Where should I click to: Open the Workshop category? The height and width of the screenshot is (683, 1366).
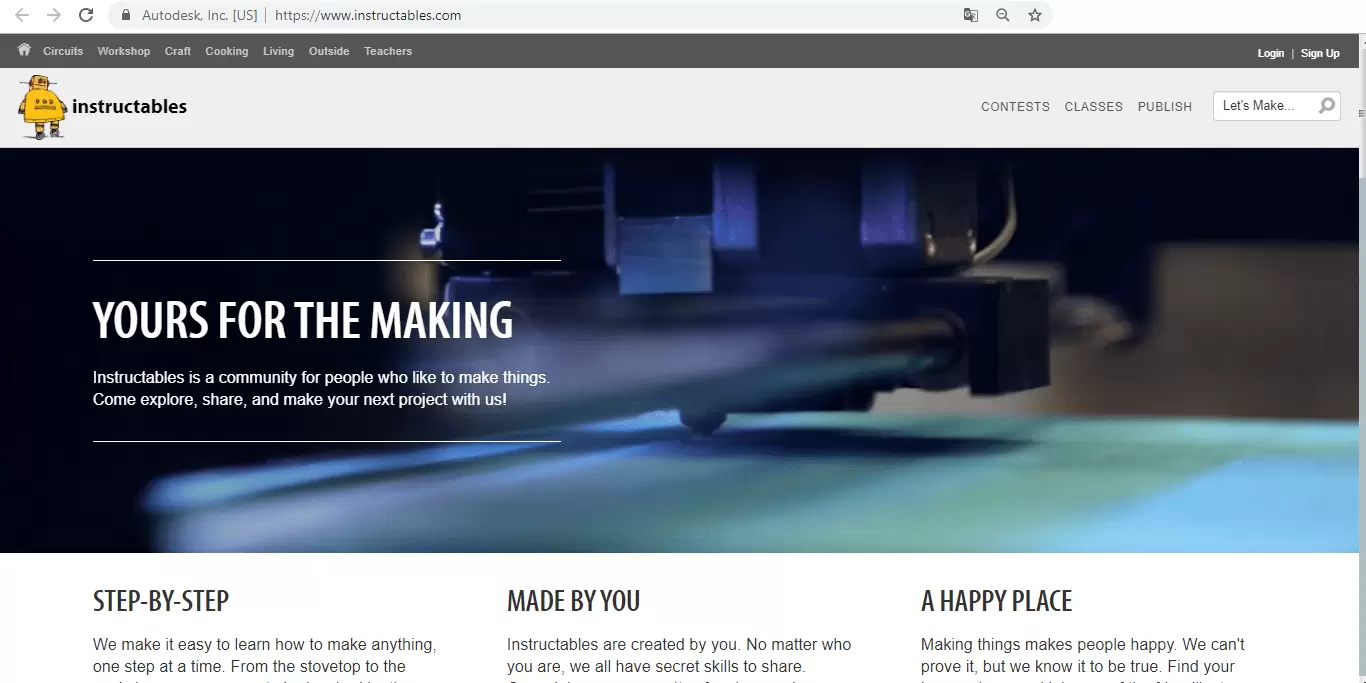[x=124, y=51]
